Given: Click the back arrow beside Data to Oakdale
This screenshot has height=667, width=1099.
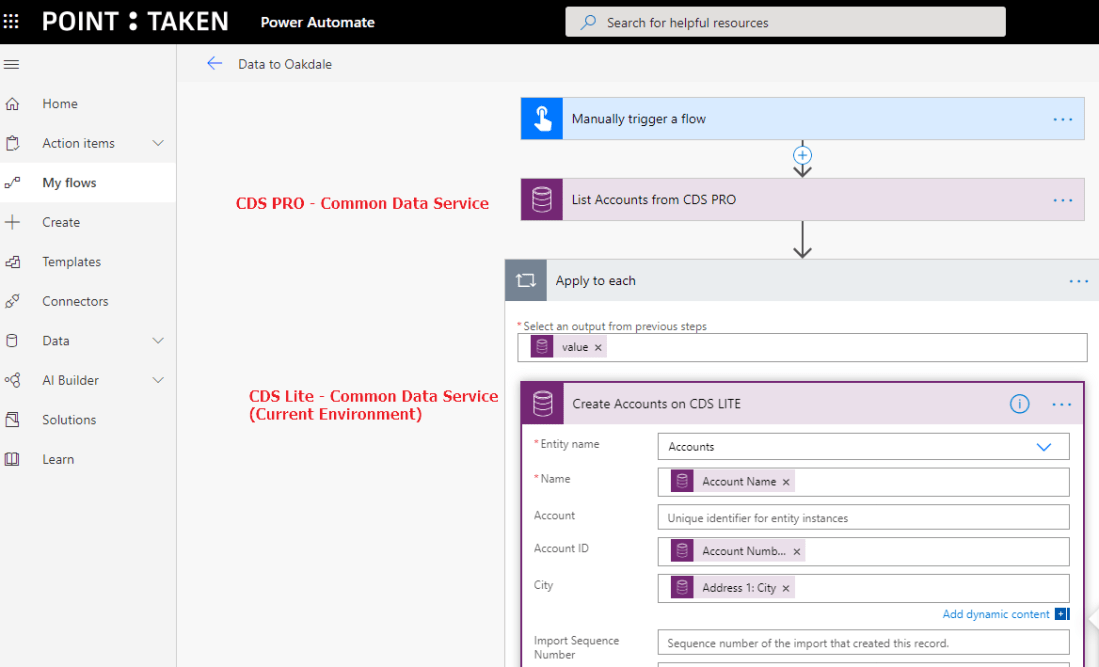Looking at the screenshot, I should [x=214, y=64].
